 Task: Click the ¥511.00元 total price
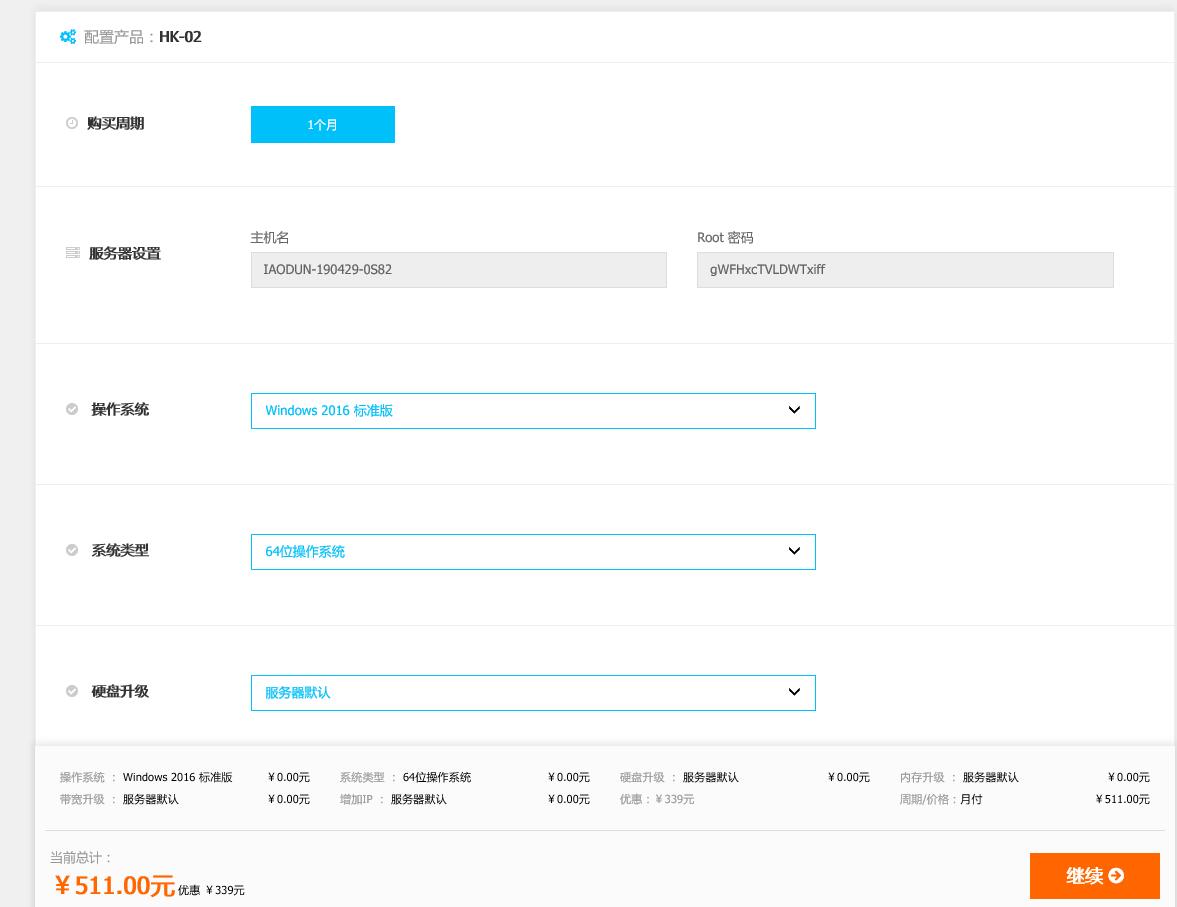pos(114,886)
